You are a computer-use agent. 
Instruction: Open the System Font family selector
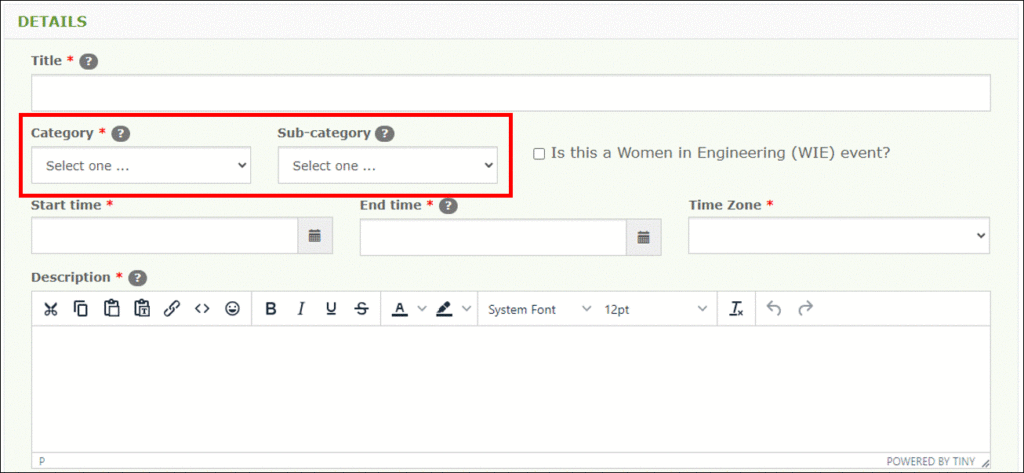(539, 309)
